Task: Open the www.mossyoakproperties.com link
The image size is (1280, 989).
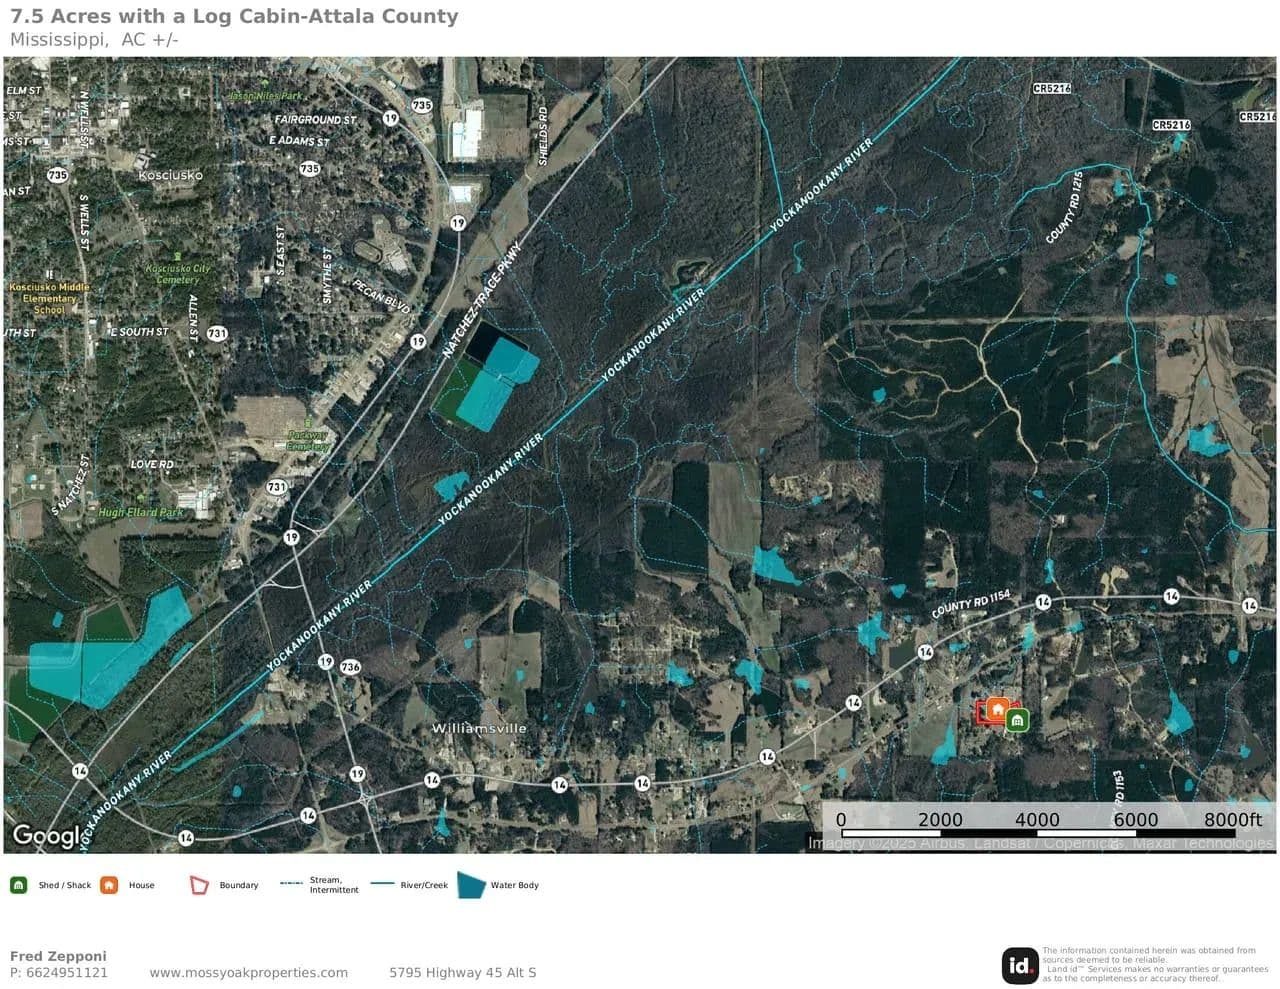Action: tap(249, 972)
